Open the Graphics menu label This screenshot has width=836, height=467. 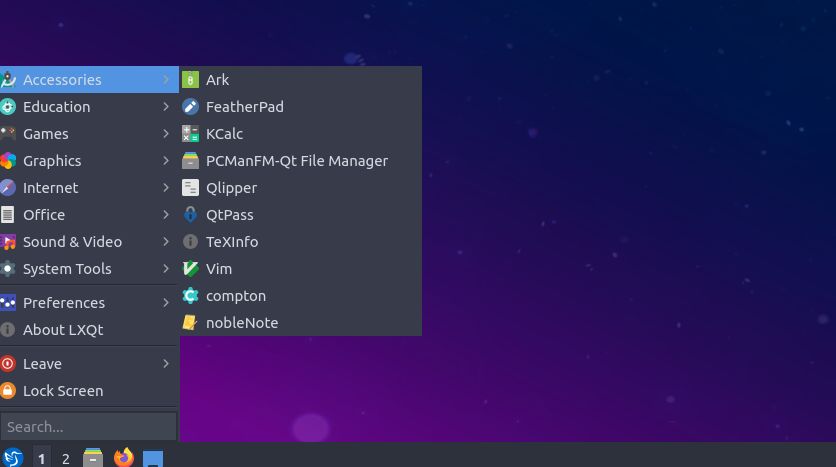[x=52, y=161]
